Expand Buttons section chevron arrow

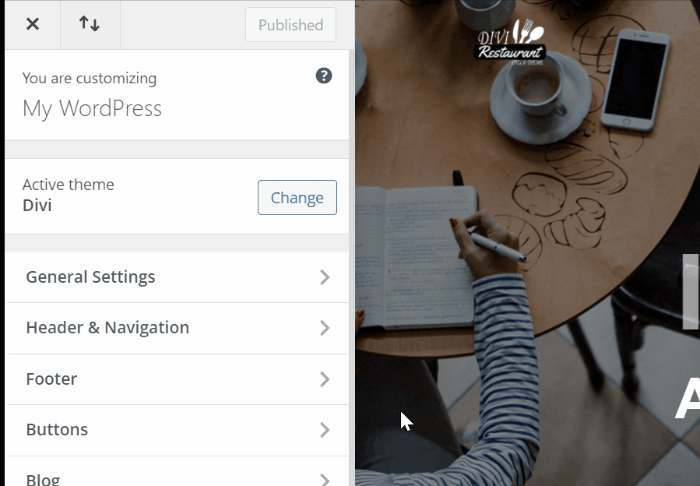[325, 430]
